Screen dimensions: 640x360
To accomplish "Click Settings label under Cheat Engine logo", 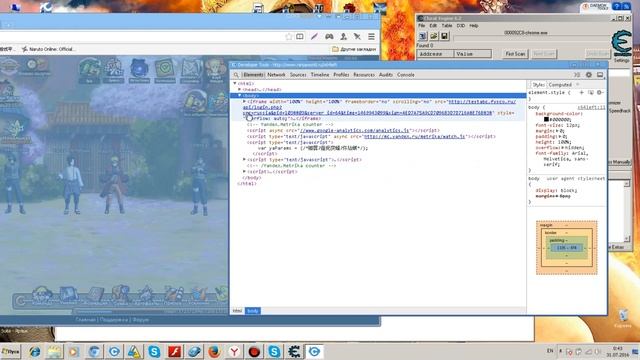I will tap(622, 60).
